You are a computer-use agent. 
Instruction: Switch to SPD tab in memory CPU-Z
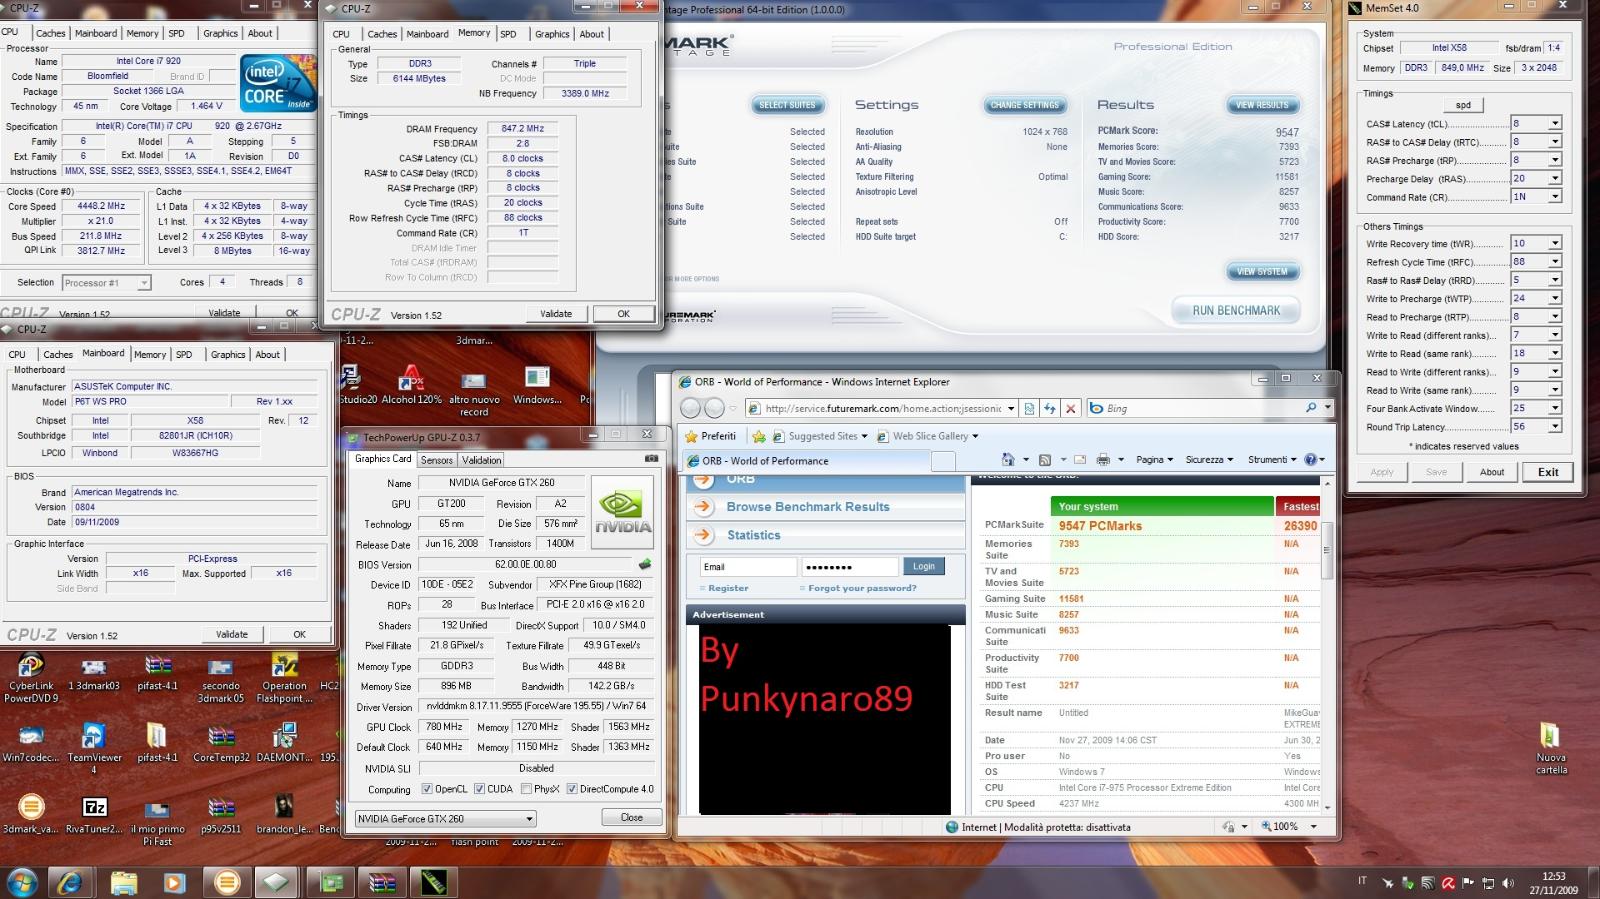(508, 34)
